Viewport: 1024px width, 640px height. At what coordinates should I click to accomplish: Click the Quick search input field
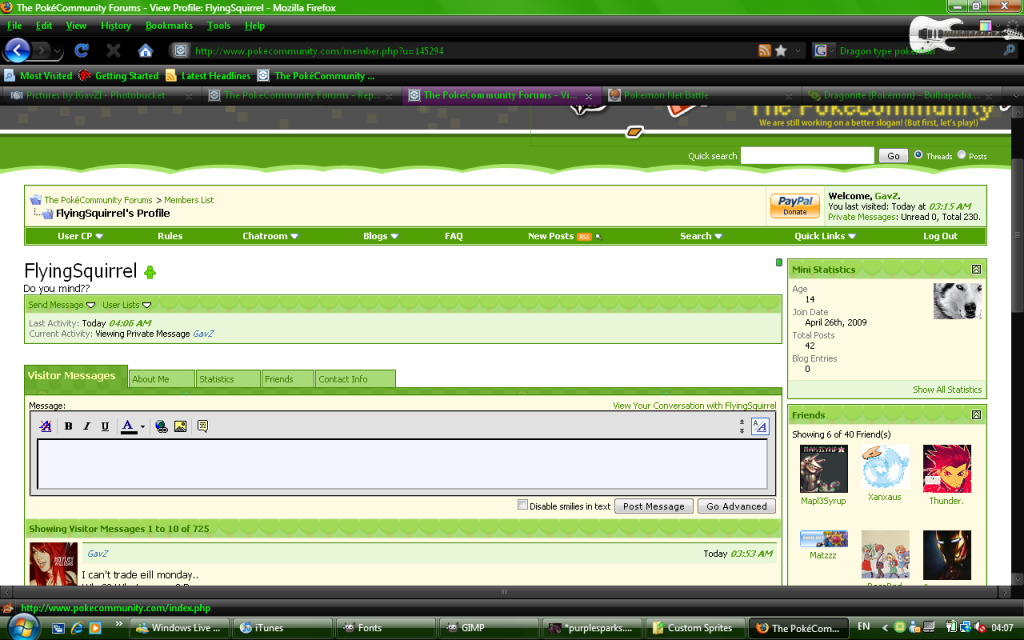click(x=807, y=156)
